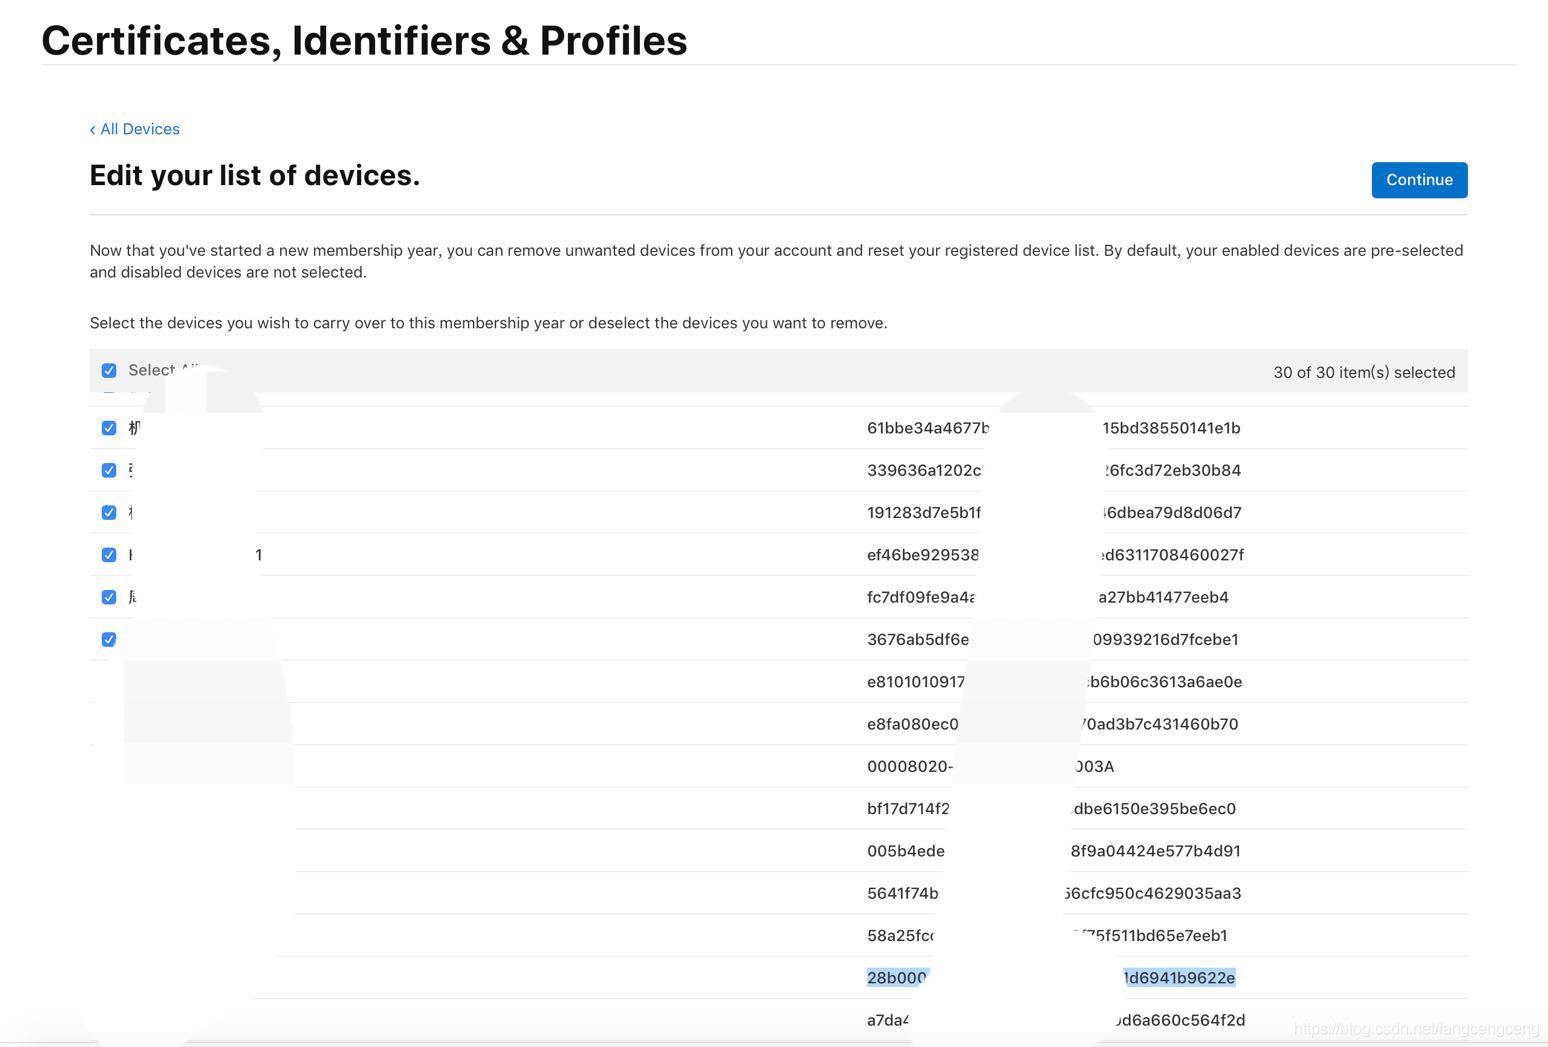Click the 30 of 30 item(s) selected label
The width and height of the screenshot is (1548, 1047).
click(1363, 372)
